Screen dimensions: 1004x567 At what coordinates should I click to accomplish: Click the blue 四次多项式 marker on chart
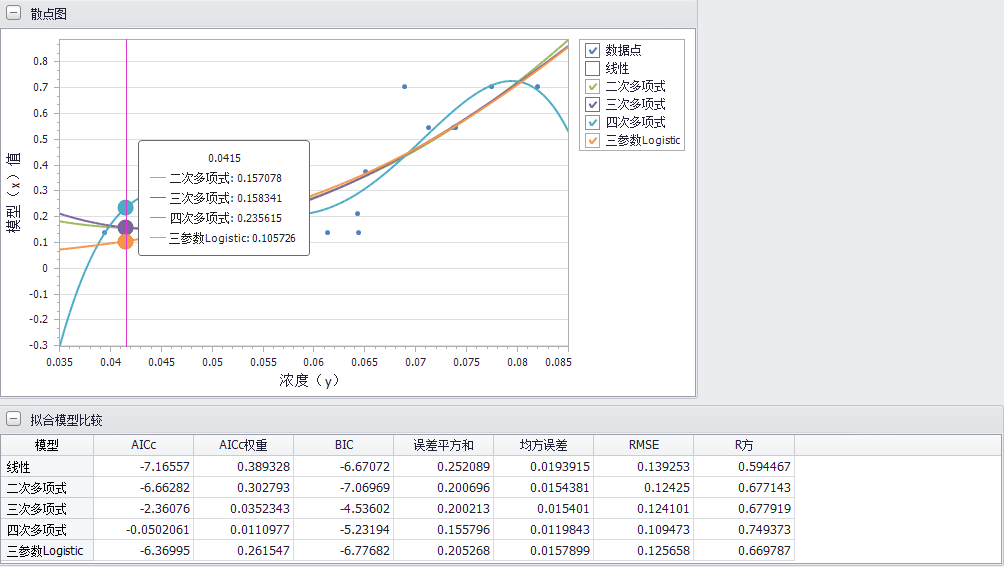(125, 207)
